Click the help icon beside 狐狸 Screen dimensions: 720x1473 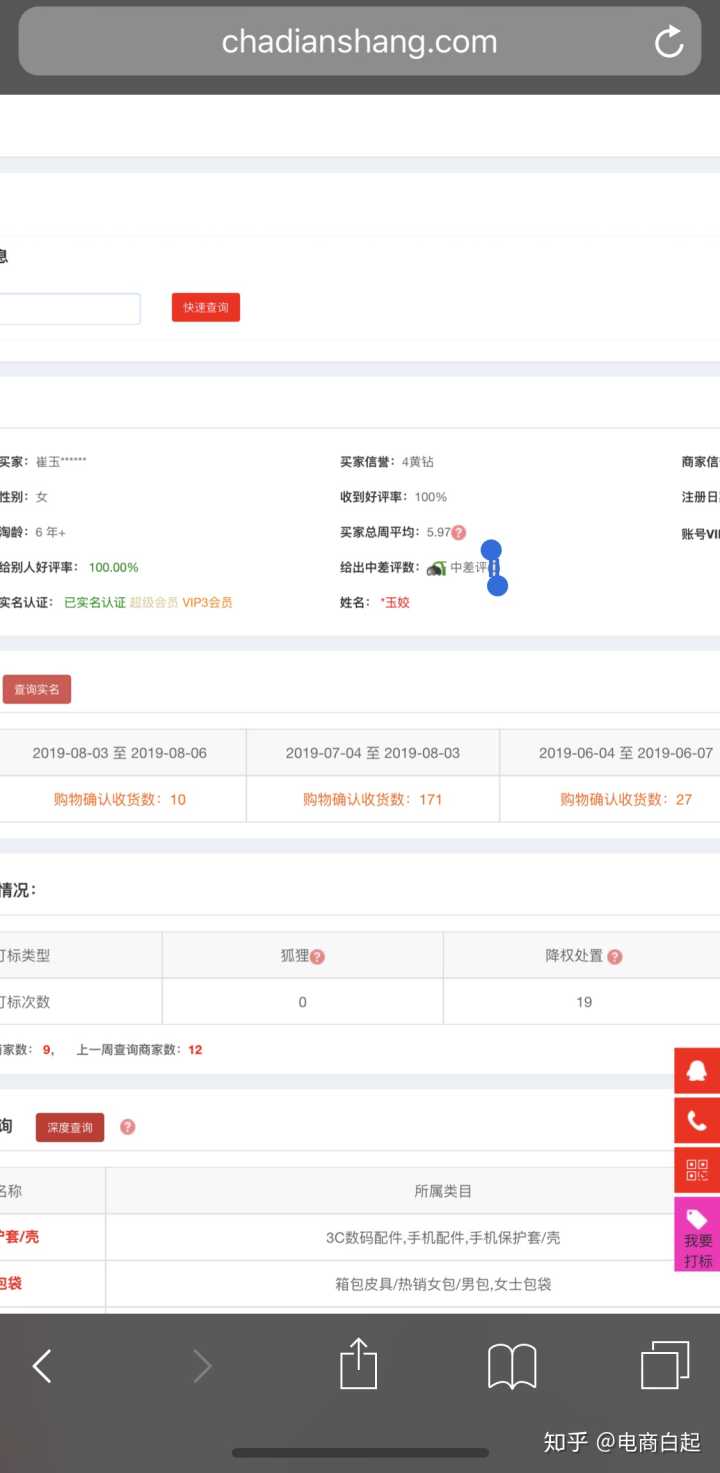(318, 957)
